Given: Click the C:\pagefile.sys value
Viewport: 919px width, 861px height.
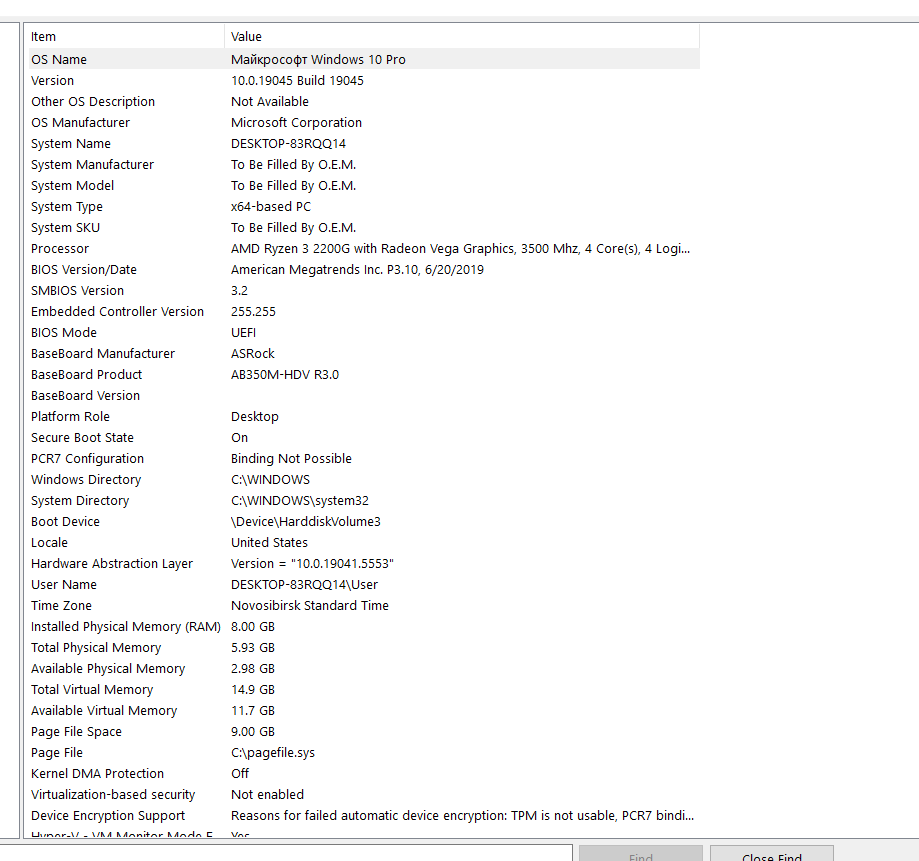Looking at the screenshot, I should [273, 753].
